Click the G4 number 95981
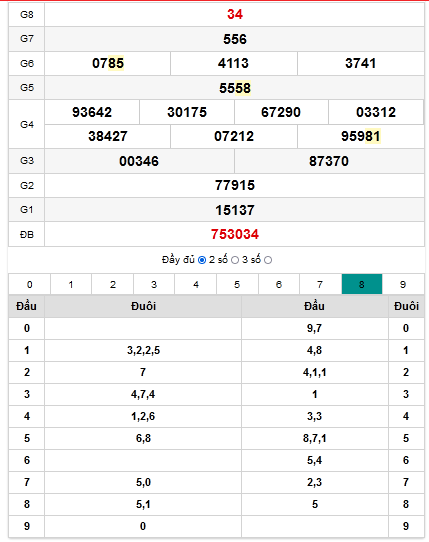Viewport: 429px width, 542px height. click(361, 136)
